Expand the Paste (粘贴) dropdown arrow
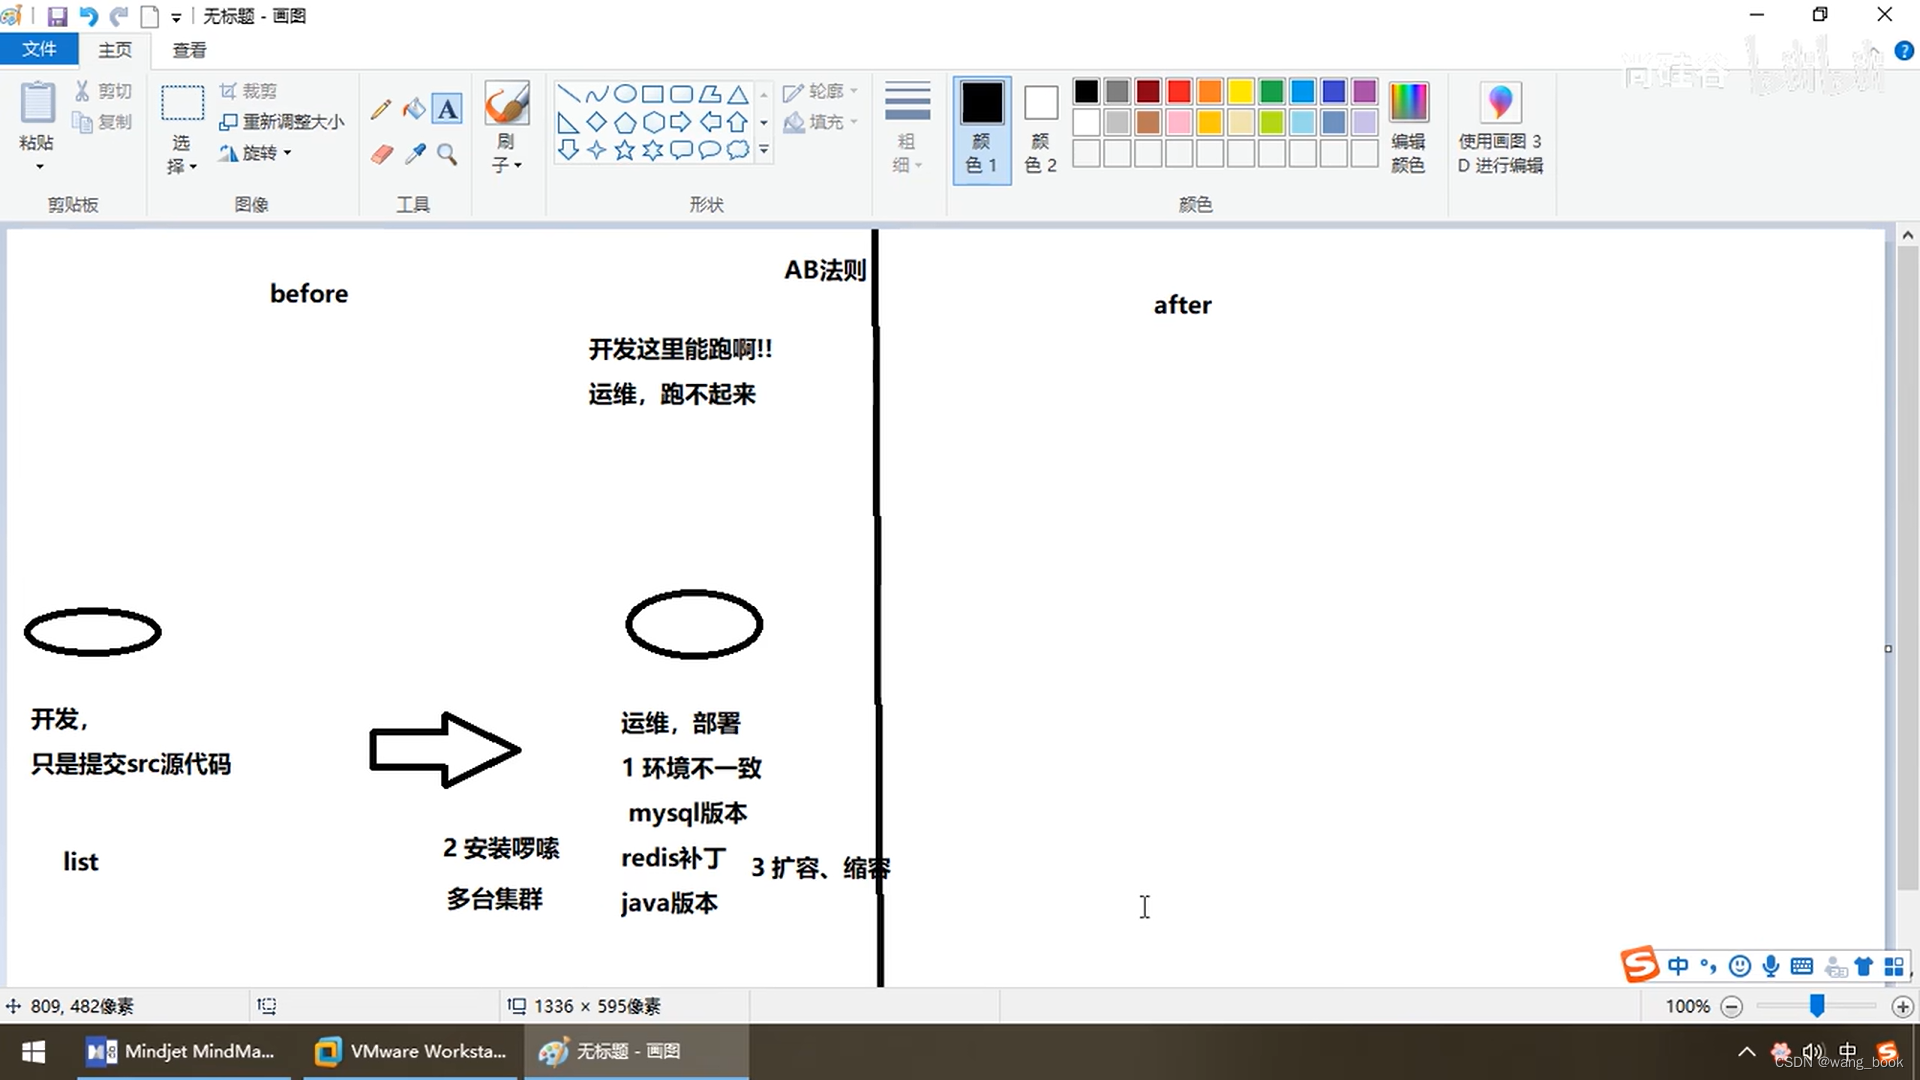Image resolution: width=1920 pixels, height=1080 pixels. pos(38,167)
